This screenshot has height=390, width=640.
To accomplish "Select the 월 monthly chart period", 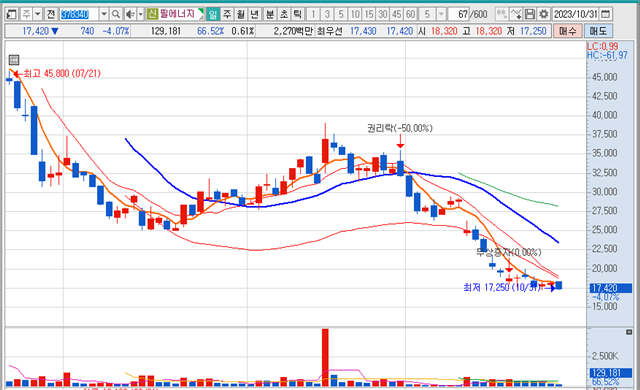I will point(241,15).
